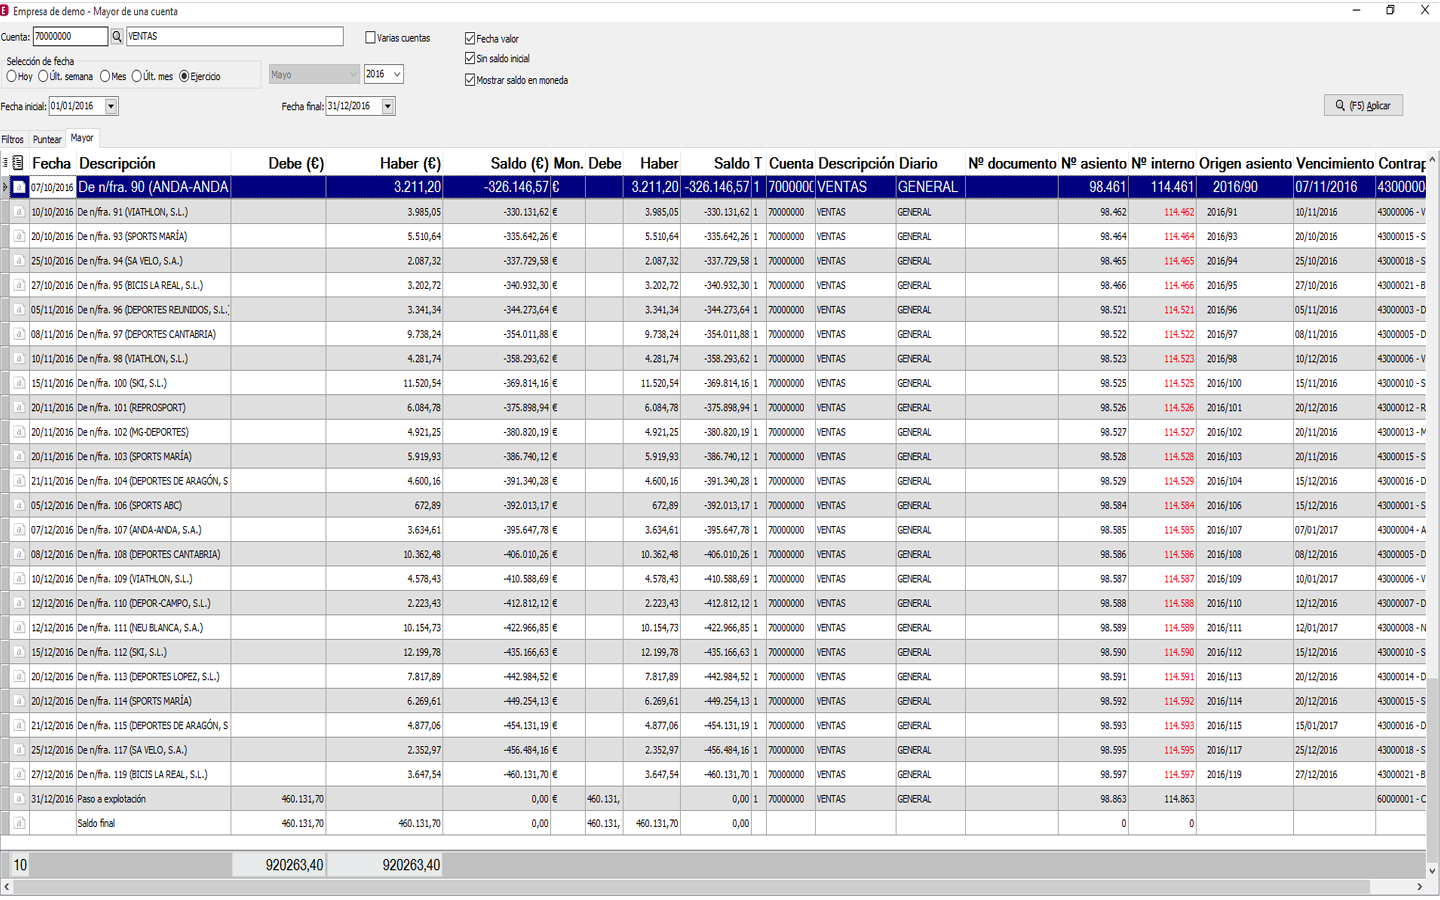Open the grid column chooser icon
Image resolution: width=1440 pixels, height=900 pixels.
(x=5, y=163)
